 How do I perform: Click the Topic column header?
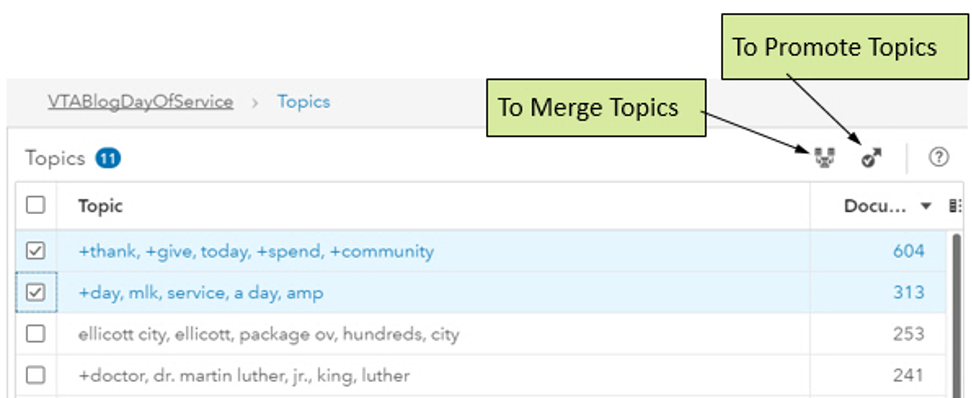[x=100, y=206]
